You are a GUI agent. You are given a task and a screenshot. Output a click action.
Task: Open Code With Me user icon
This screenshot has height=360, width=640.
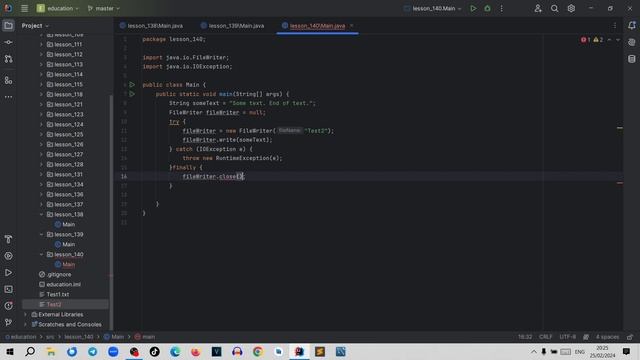(538, 8)
